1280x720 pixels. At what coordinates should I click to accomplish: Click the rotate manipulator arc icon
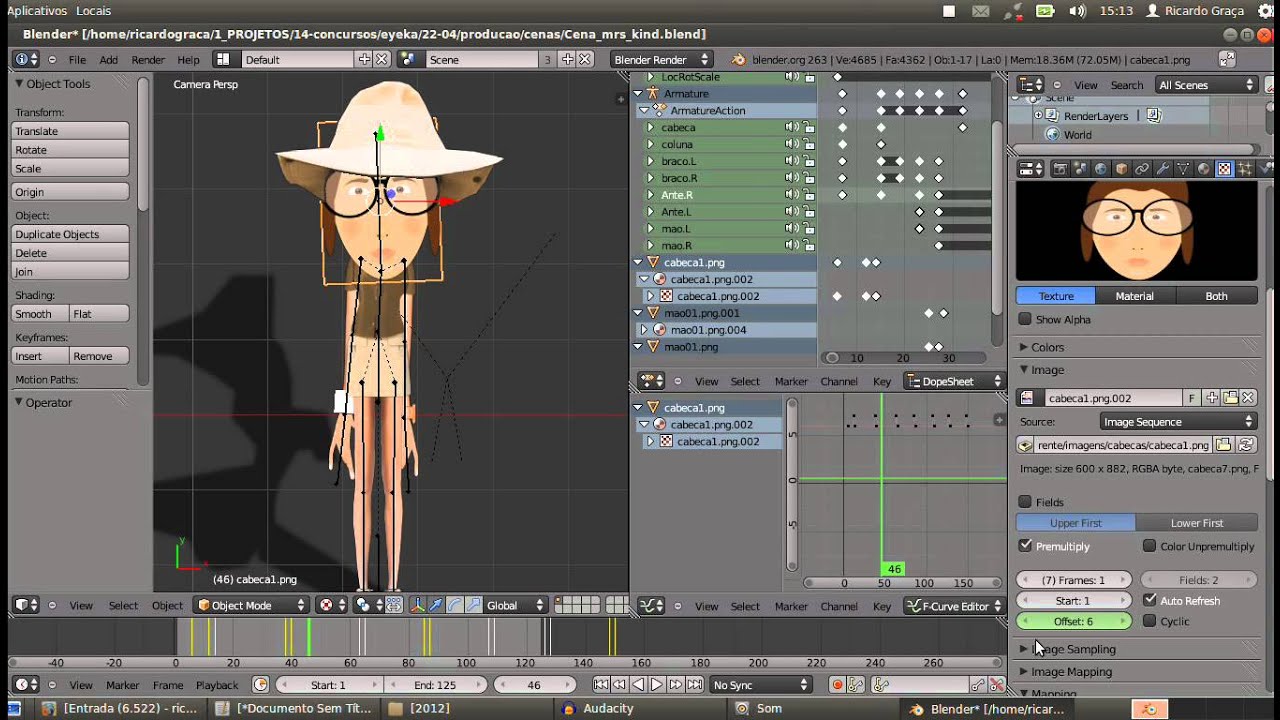[455, 605]
